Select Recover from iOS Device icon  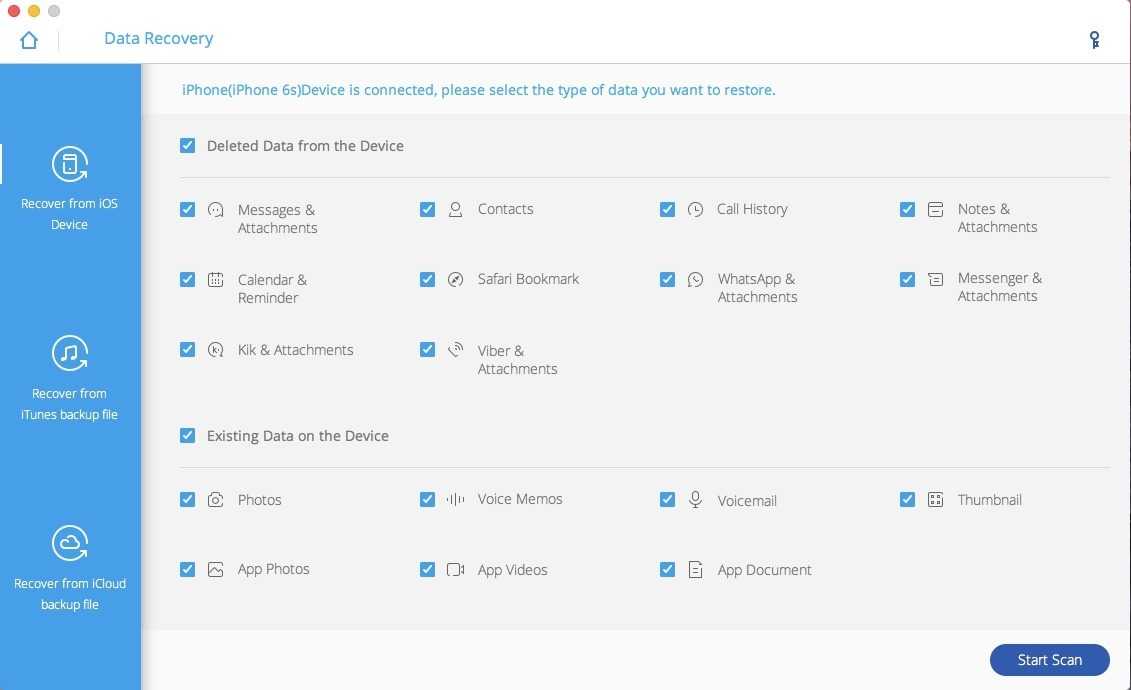tap(70, 164)
